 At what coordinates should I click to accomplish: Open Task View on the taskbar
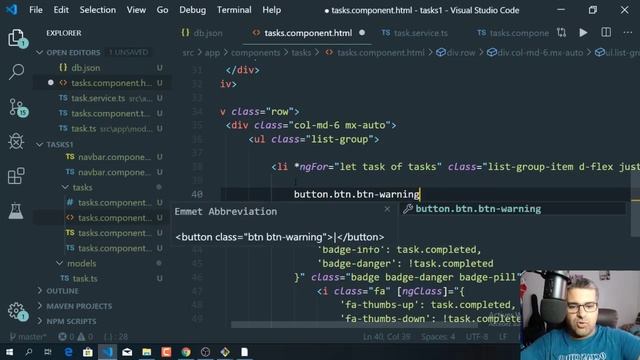click(x=48, y=352)
